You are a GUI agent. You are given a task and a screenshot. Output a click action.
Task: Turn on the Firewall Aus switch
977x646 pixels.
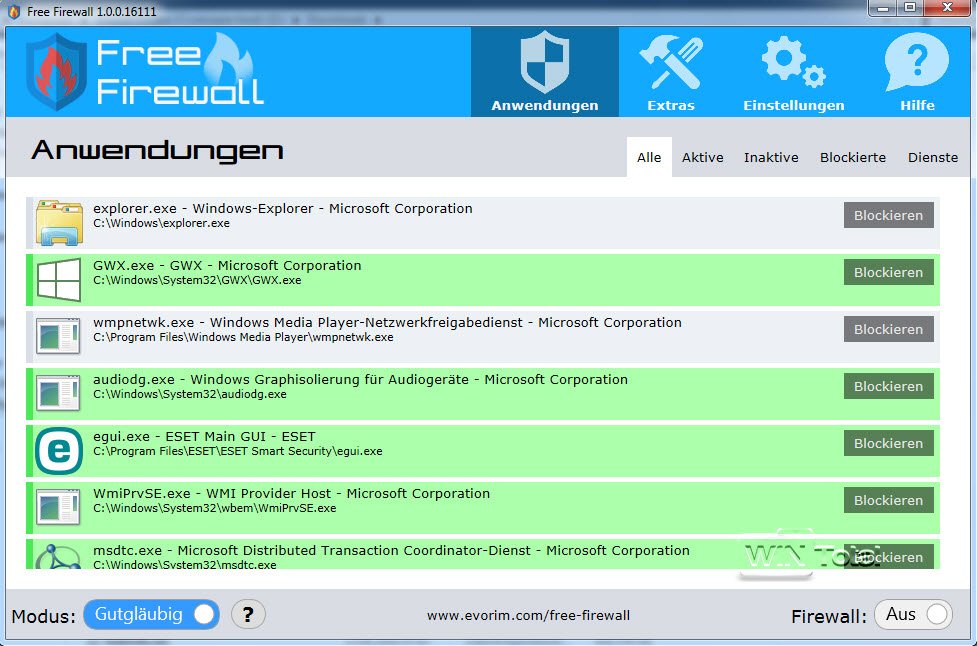coord(913,614)
